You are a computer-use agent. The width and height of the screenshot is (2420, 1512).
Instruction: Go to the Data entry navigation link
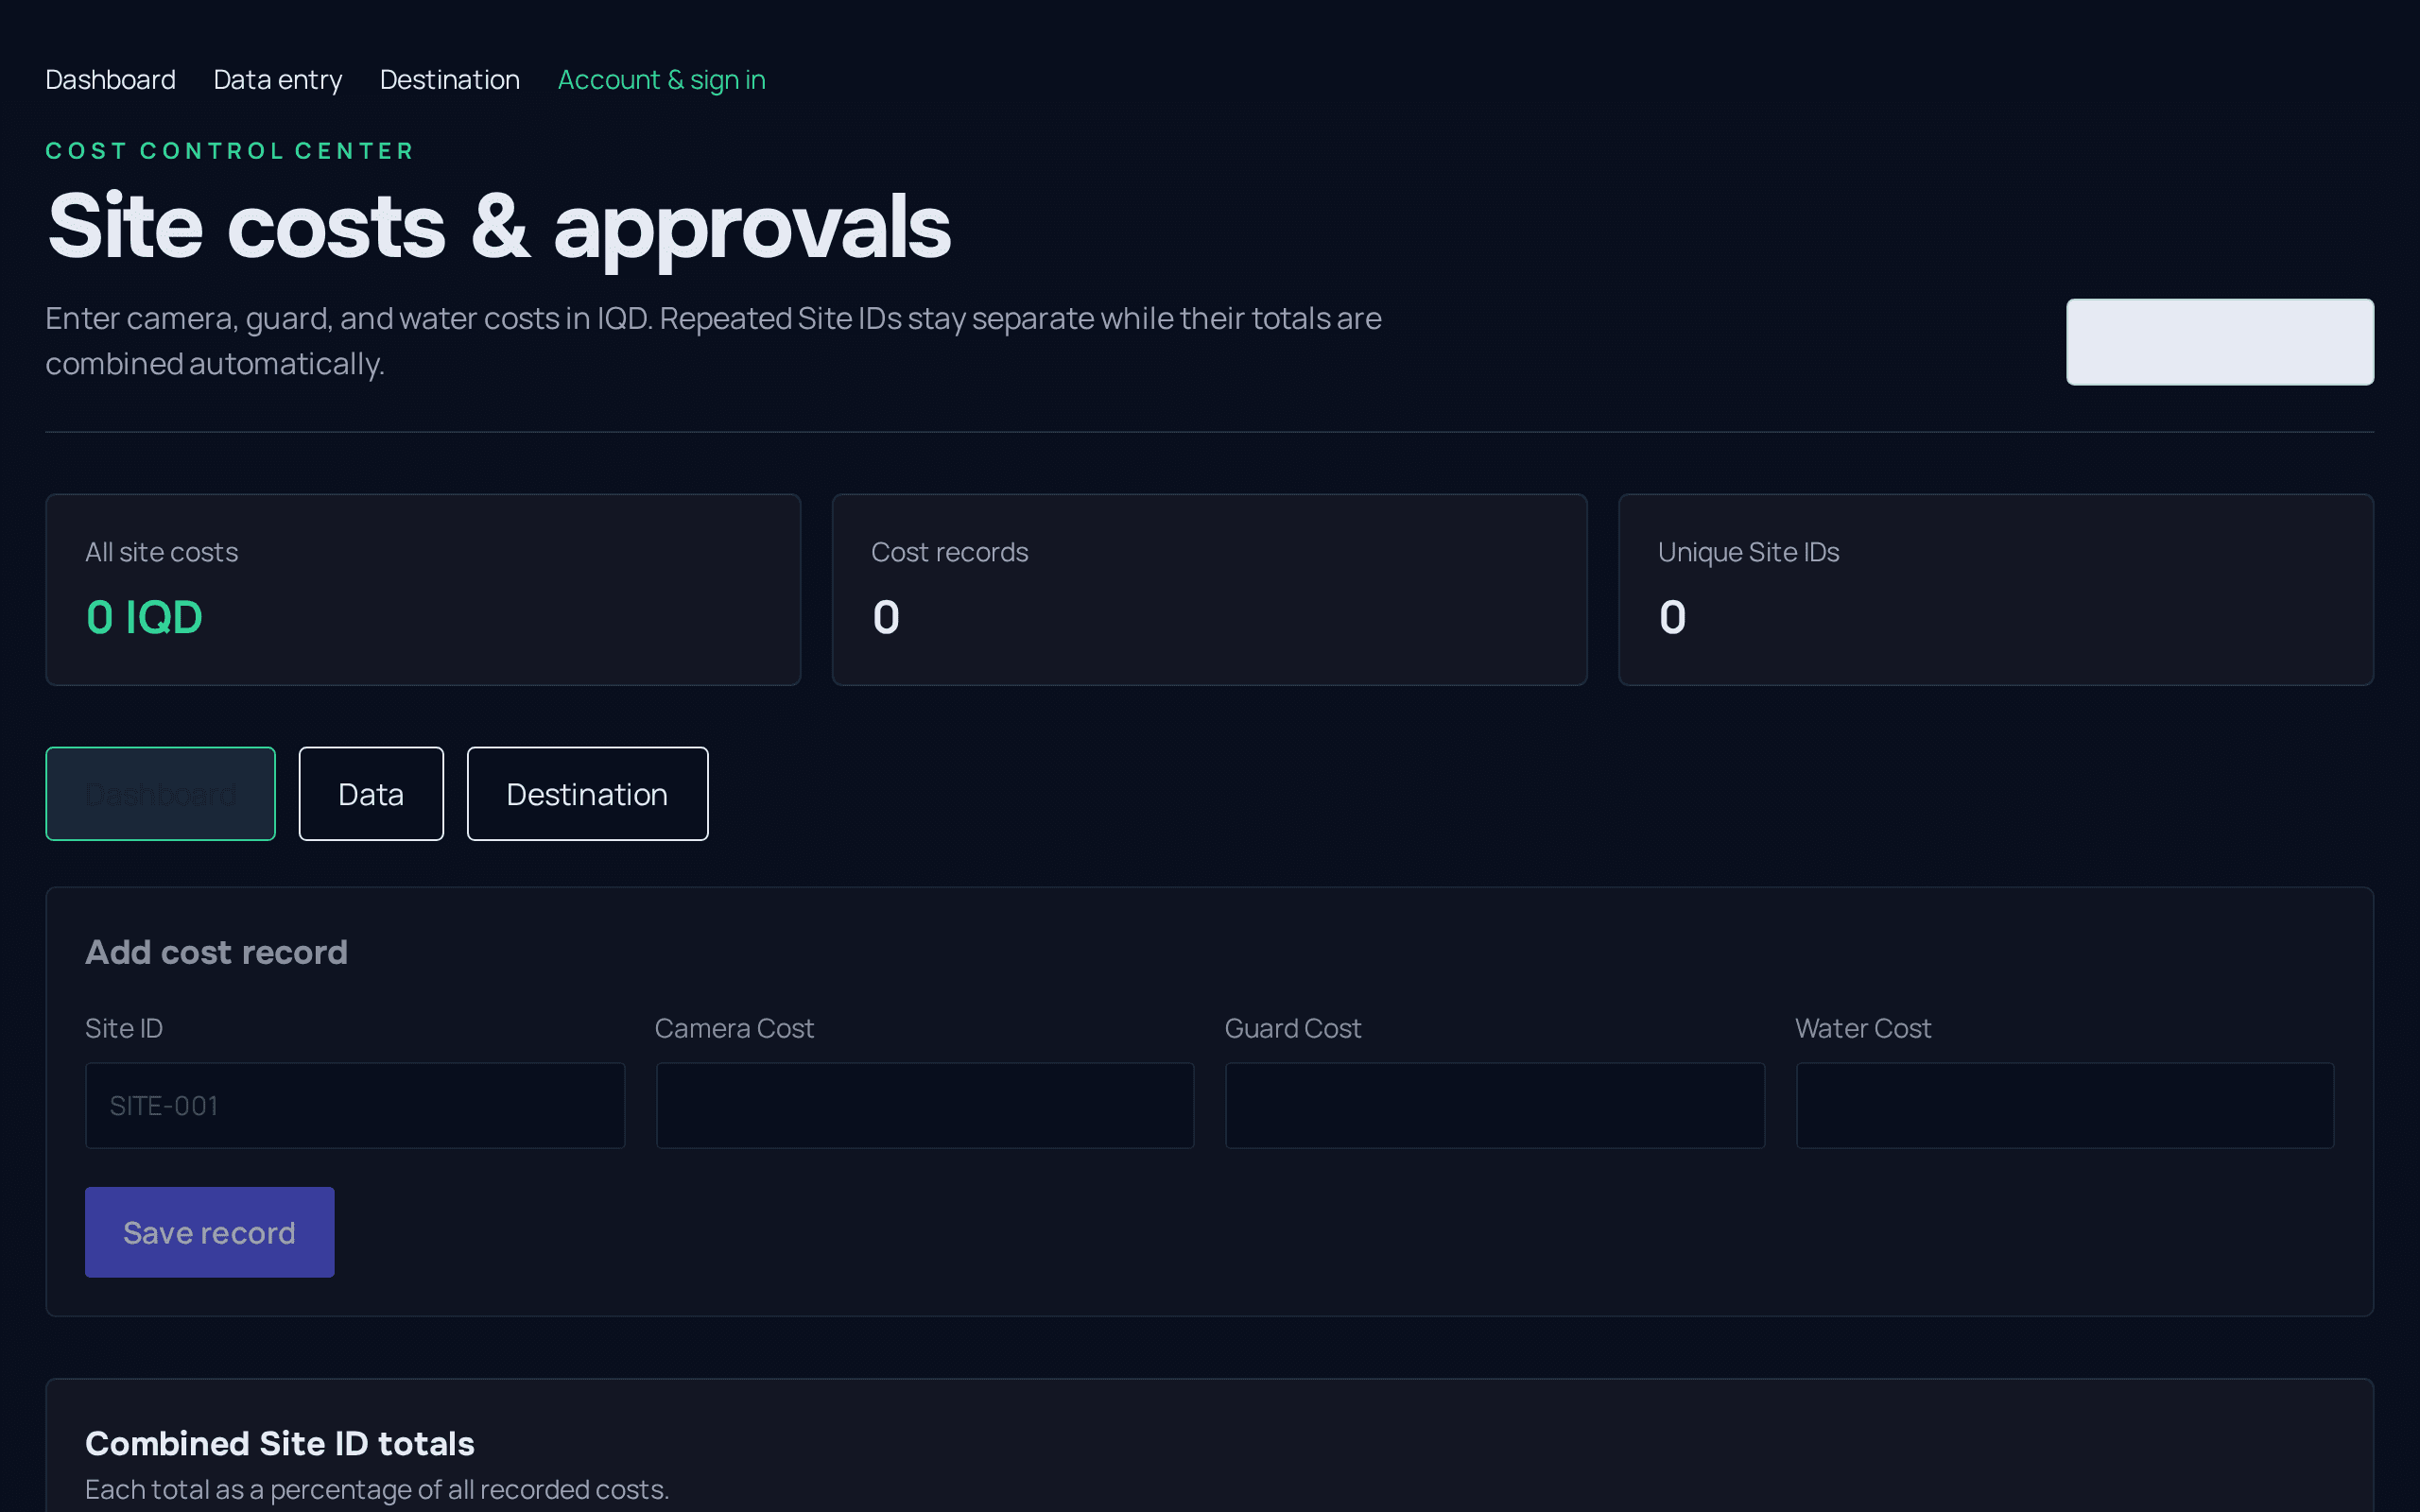277,79
